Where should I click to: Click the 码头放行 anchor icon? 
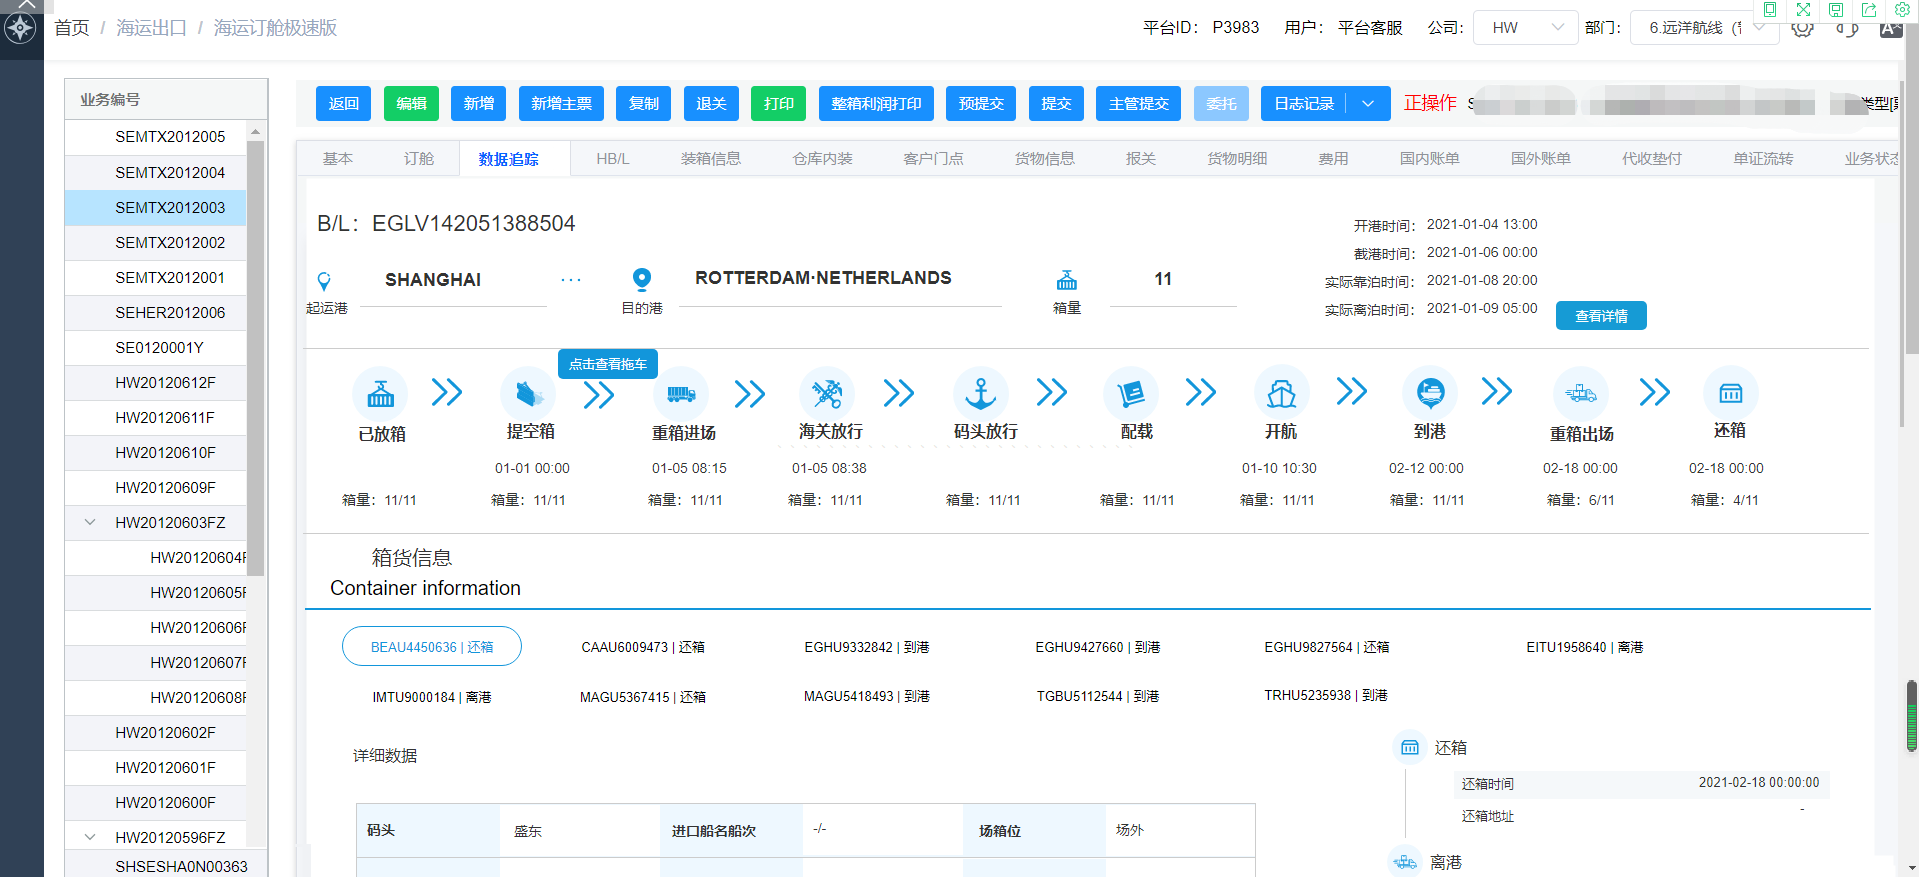coord(981,394)
